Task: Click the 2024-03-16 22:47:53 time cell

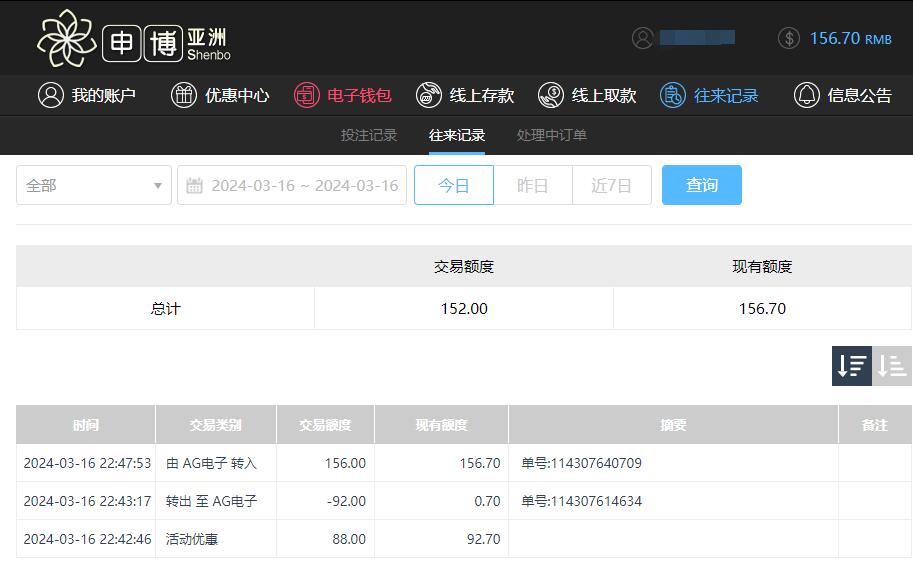Action: point(87,463)
